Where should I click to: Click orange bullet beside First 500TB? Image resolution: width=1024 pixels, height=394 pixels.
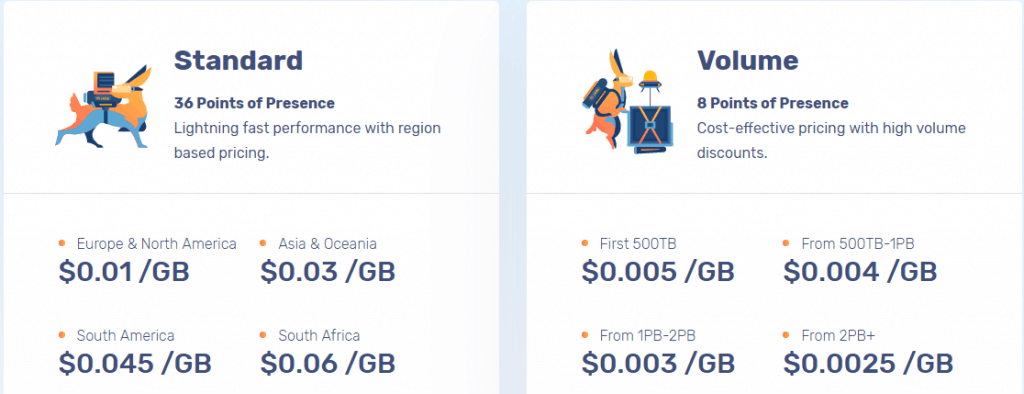585,243
